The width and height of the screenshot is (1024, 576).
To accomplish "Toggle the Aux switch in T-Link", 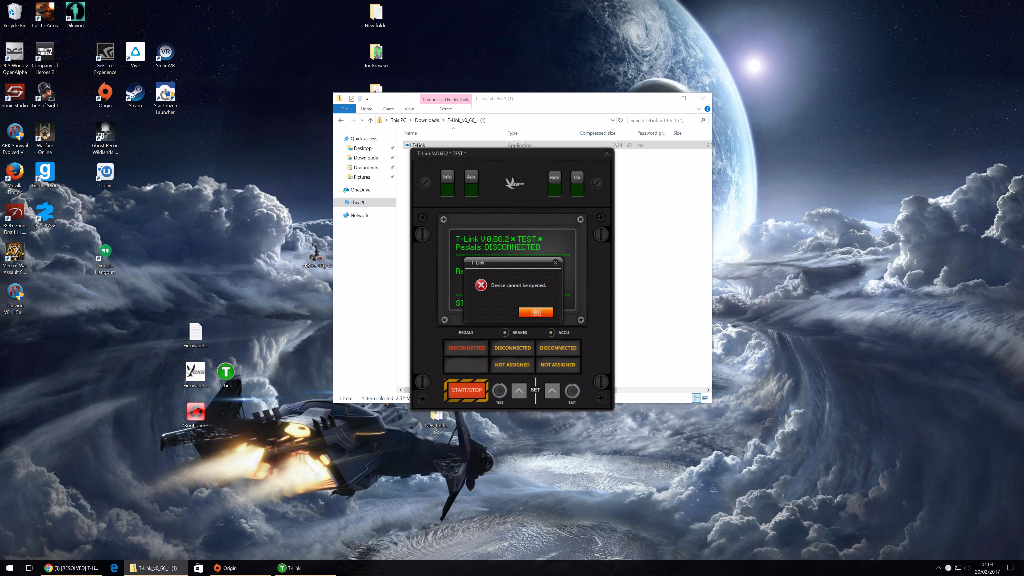I will pyautogui.click(x=471, y=183).
